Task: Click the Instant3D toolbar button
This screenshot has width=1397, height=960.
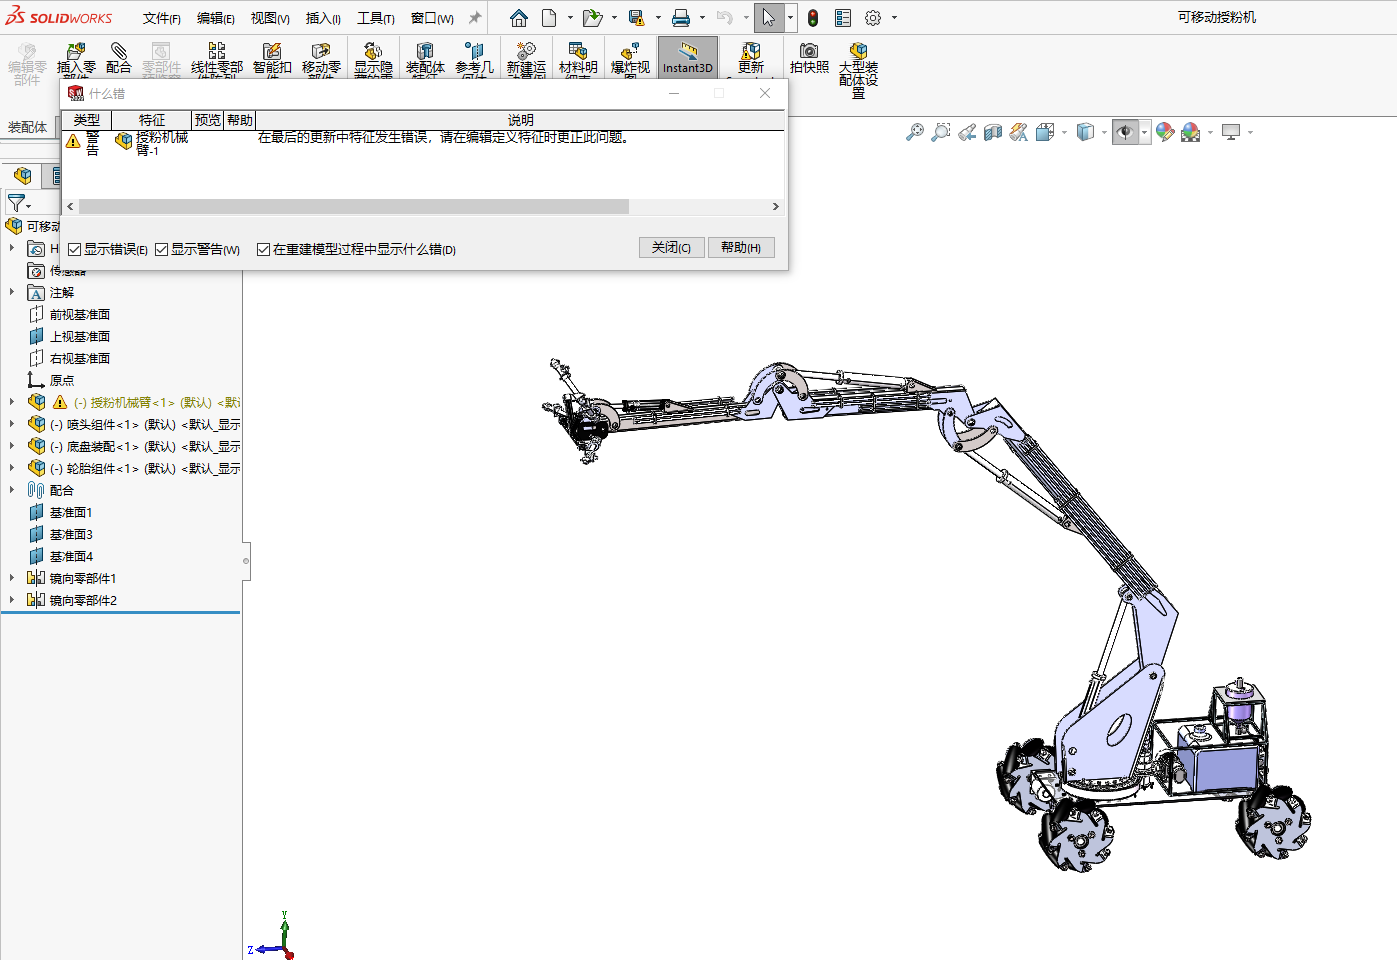Action: [x=687, y=57]
